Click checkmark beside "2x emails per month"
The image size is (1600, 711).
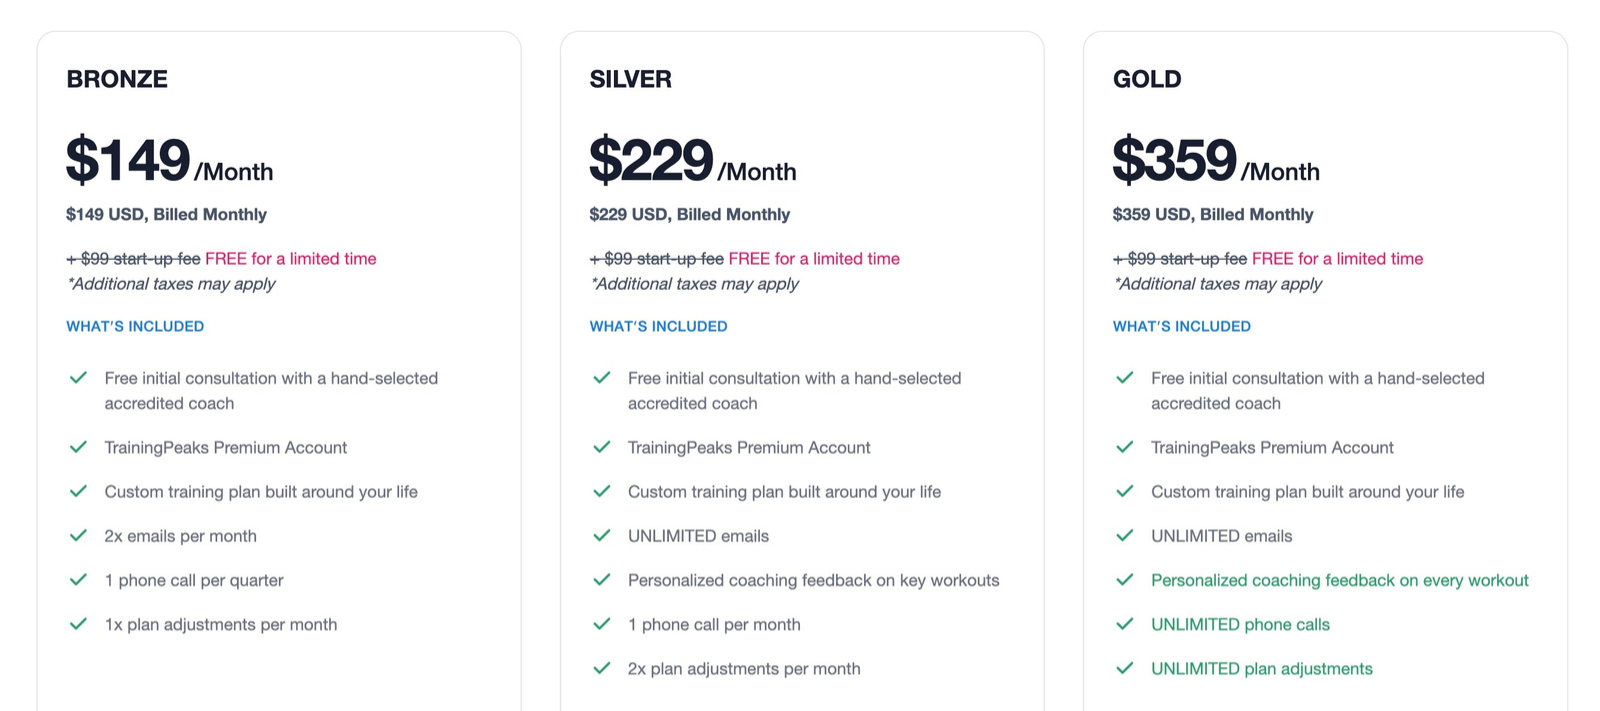tap(78, 536)
